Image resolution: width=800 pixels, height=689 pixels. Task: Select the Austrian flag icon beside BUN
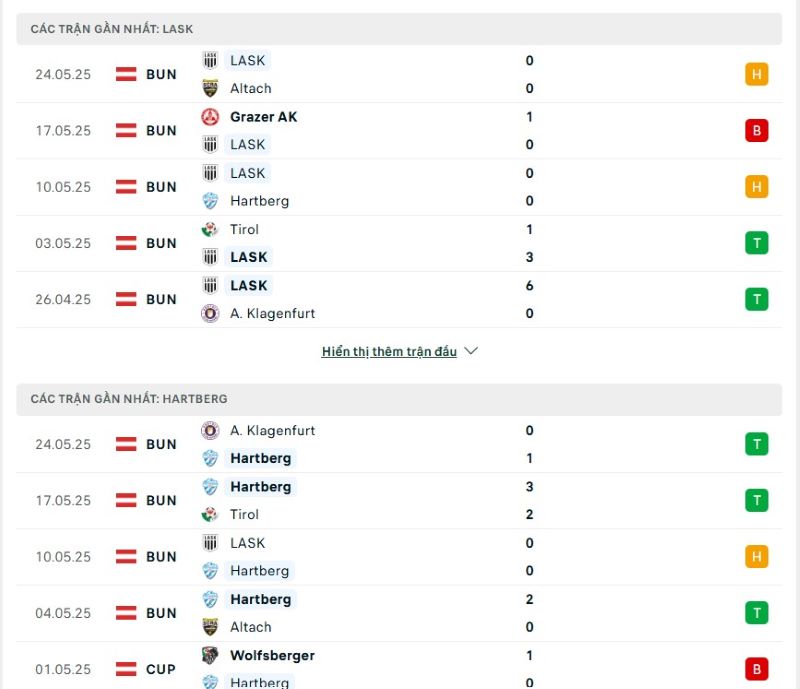pos(125,74)
